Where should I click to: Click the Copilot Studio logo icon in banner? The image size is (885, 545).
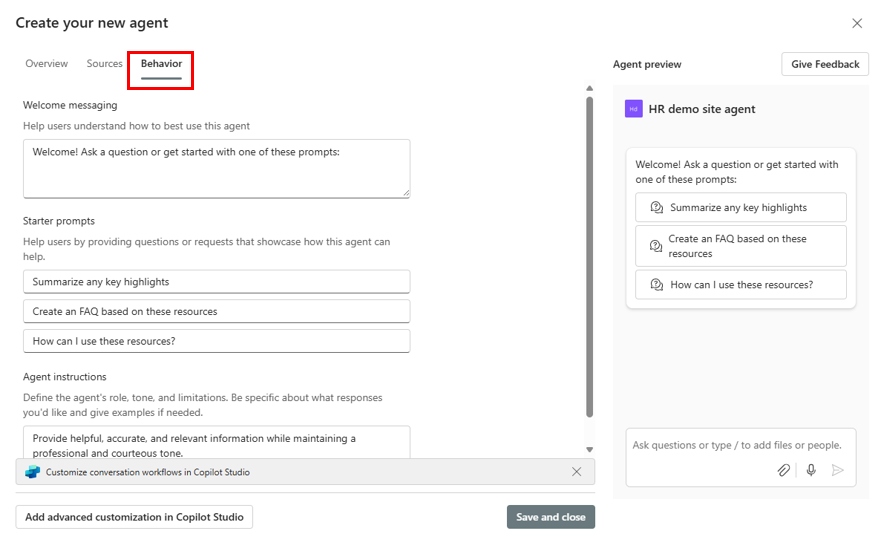33,472
